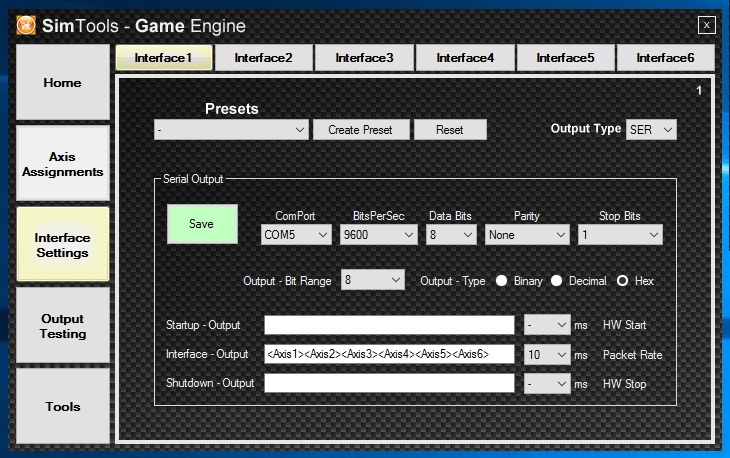Open the Packet Rate ms dropdown
The height and width of the screenshot is (458, 730).
coord(547,355)
